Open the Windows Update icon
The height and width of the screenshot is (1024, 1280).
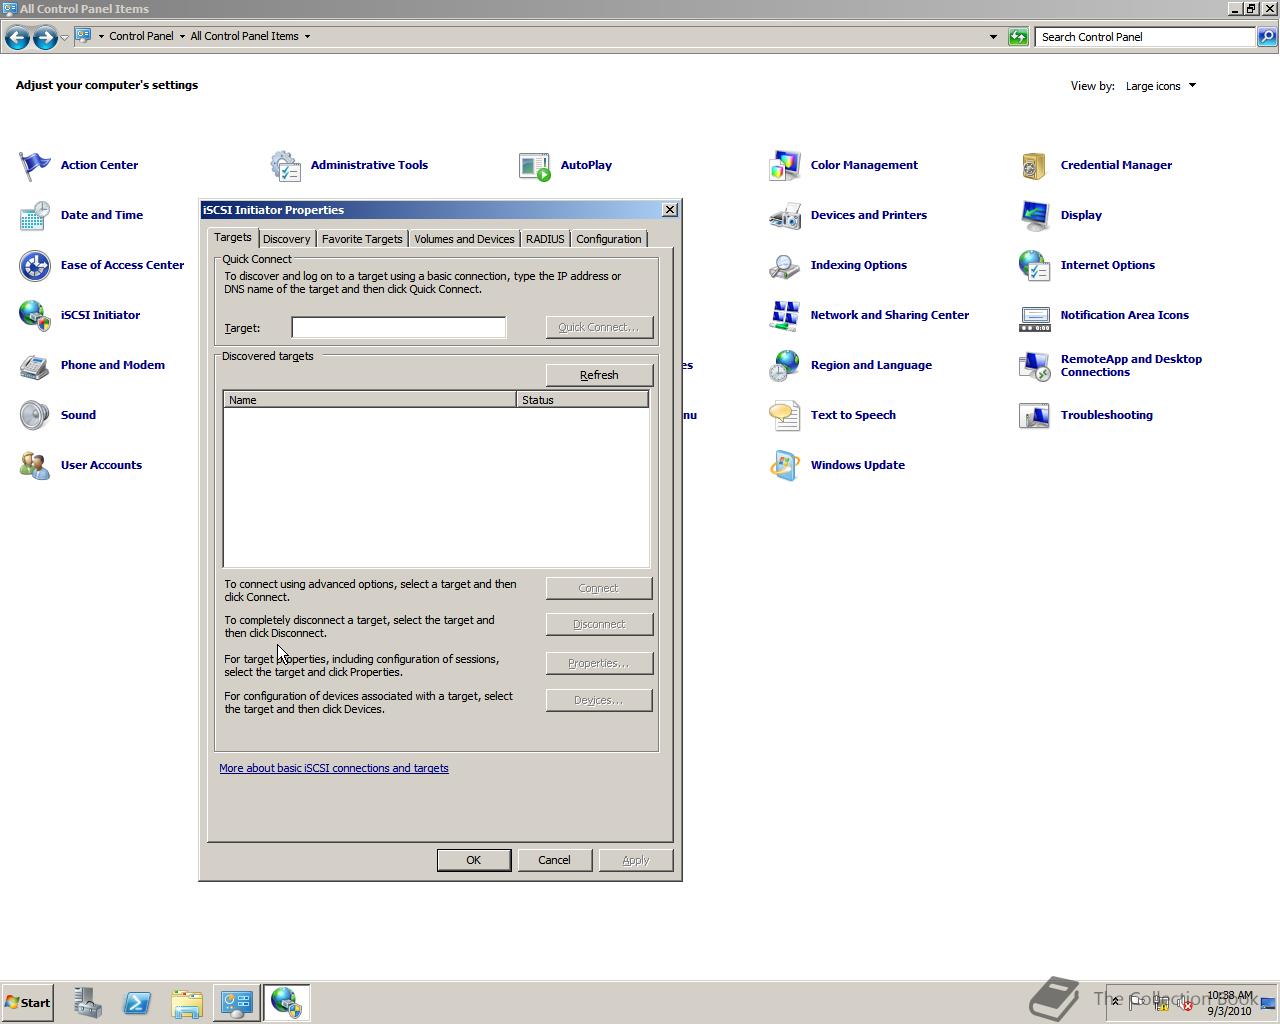[x=785, y=465]
